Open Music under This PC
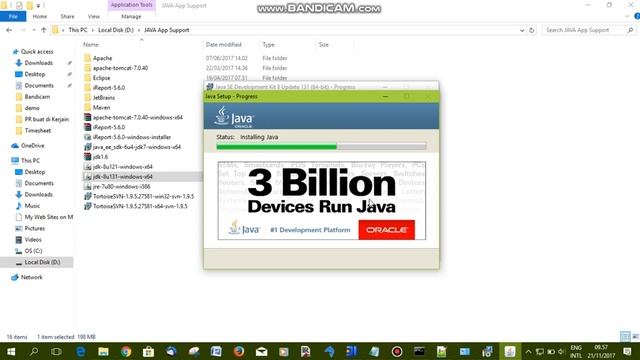Viewport: 640px width, 360px height. [32, 206]
